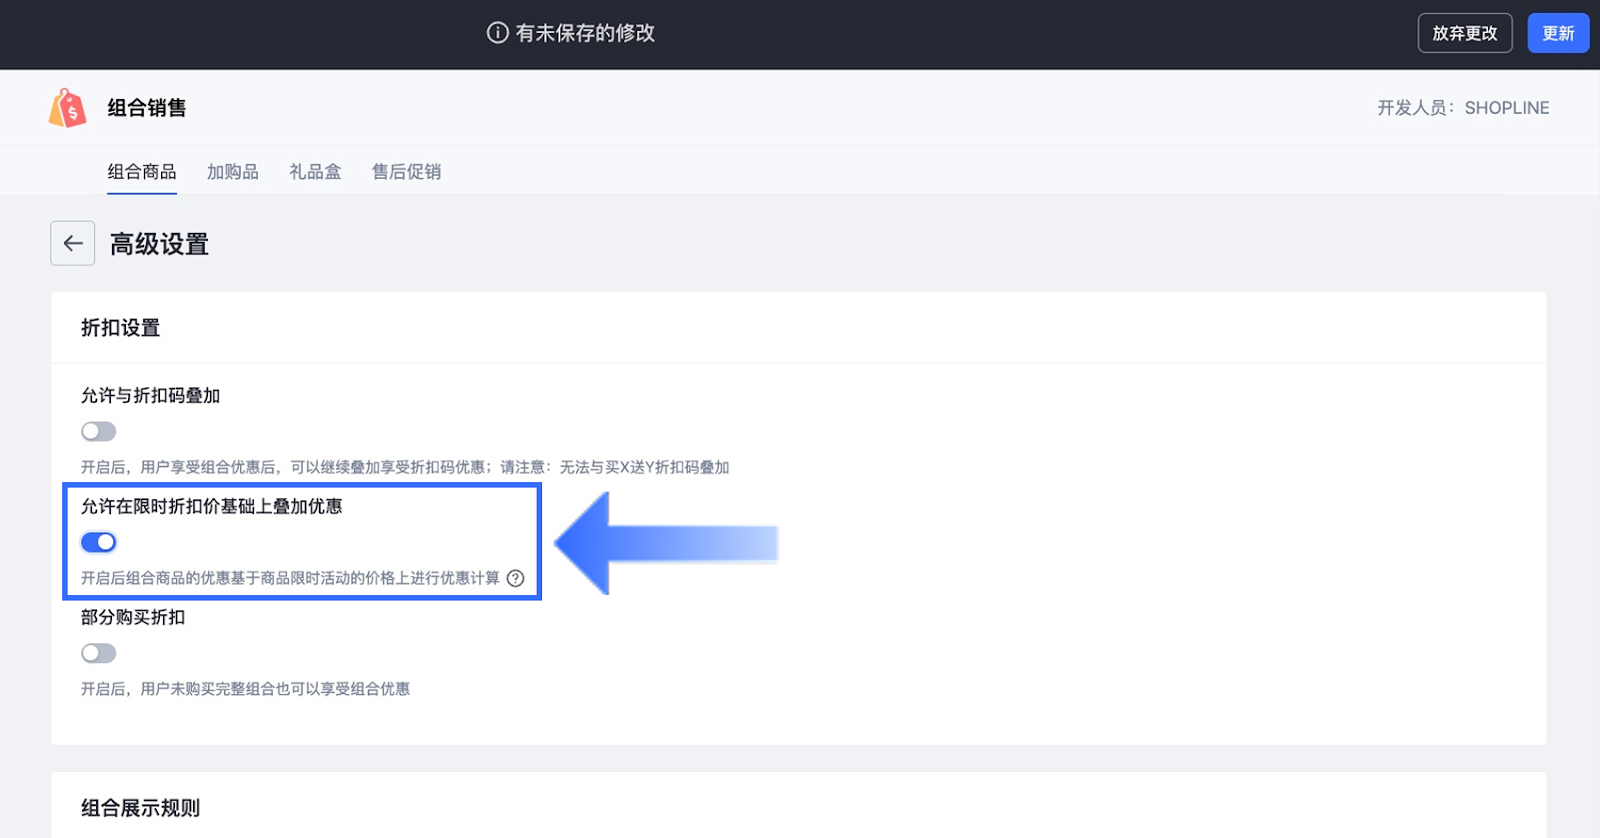Select the 礼品盒 tab

(315, 172)
